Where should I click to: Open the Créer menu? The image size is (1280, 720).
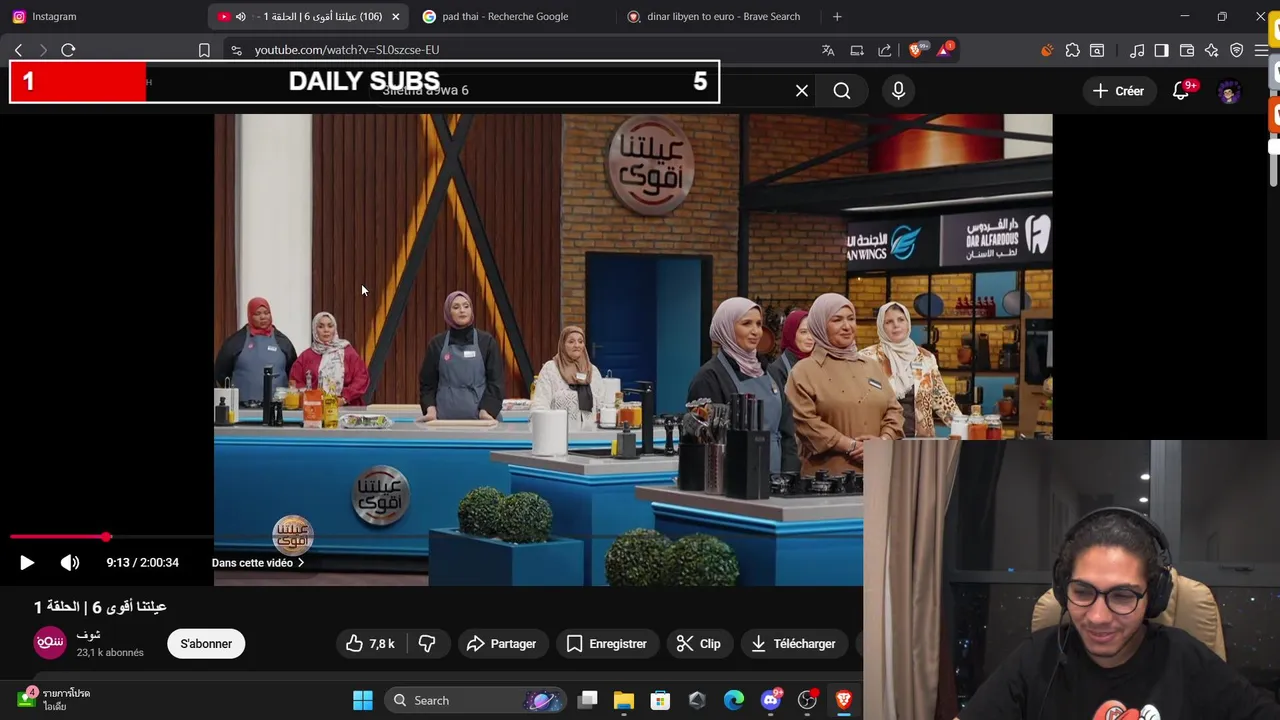1118,91
